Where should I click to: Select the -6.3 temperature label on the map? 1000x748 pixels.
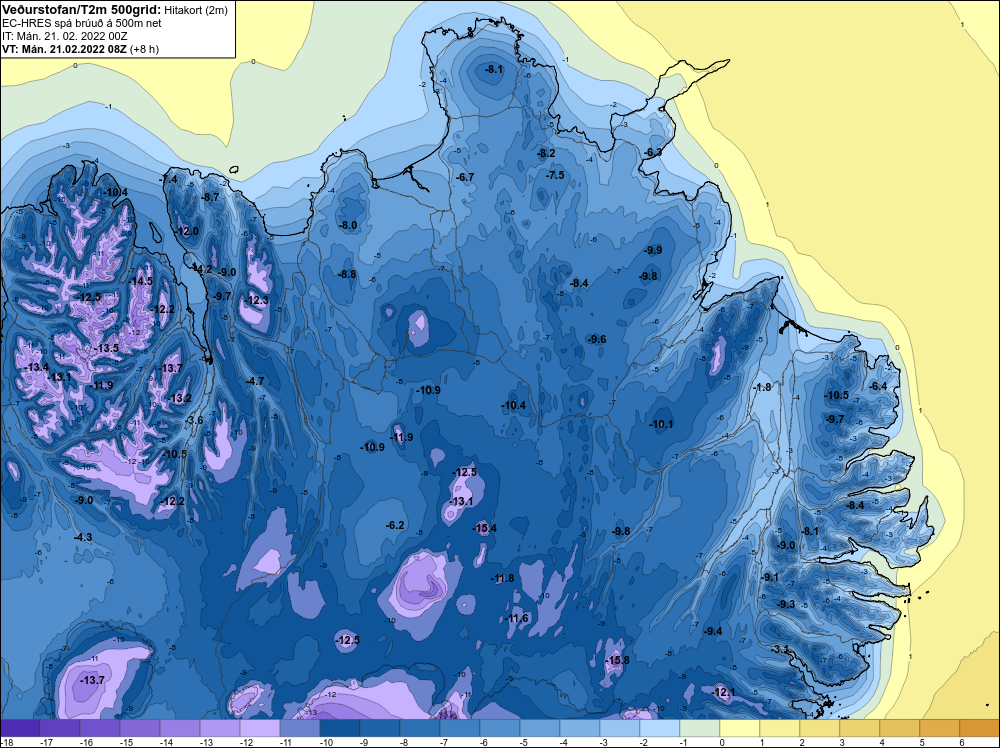[x=653, y=152]
